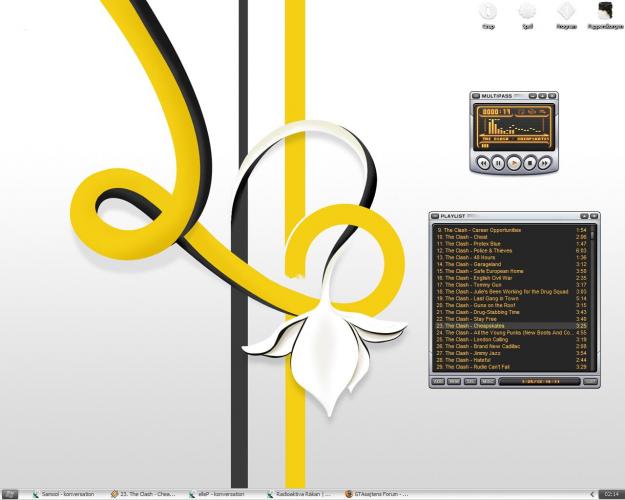The height and width of the screenshot is (500, 625).
Task: Select track 9 The Clash - Career Opportunities
Action: click(512, 230)
